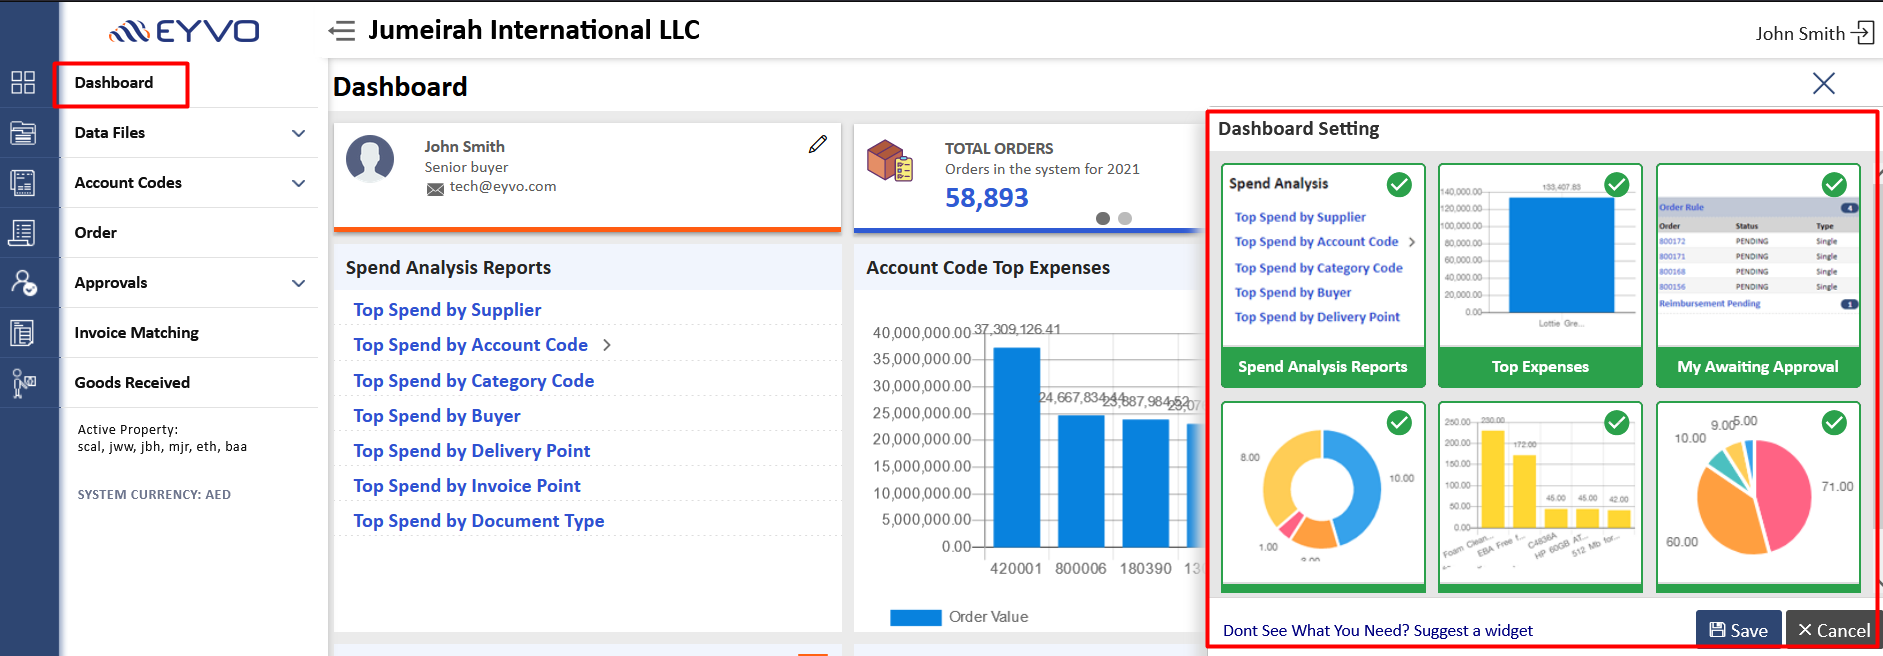Click the Dashboard grid icon in the icon strip

(23, 82)
